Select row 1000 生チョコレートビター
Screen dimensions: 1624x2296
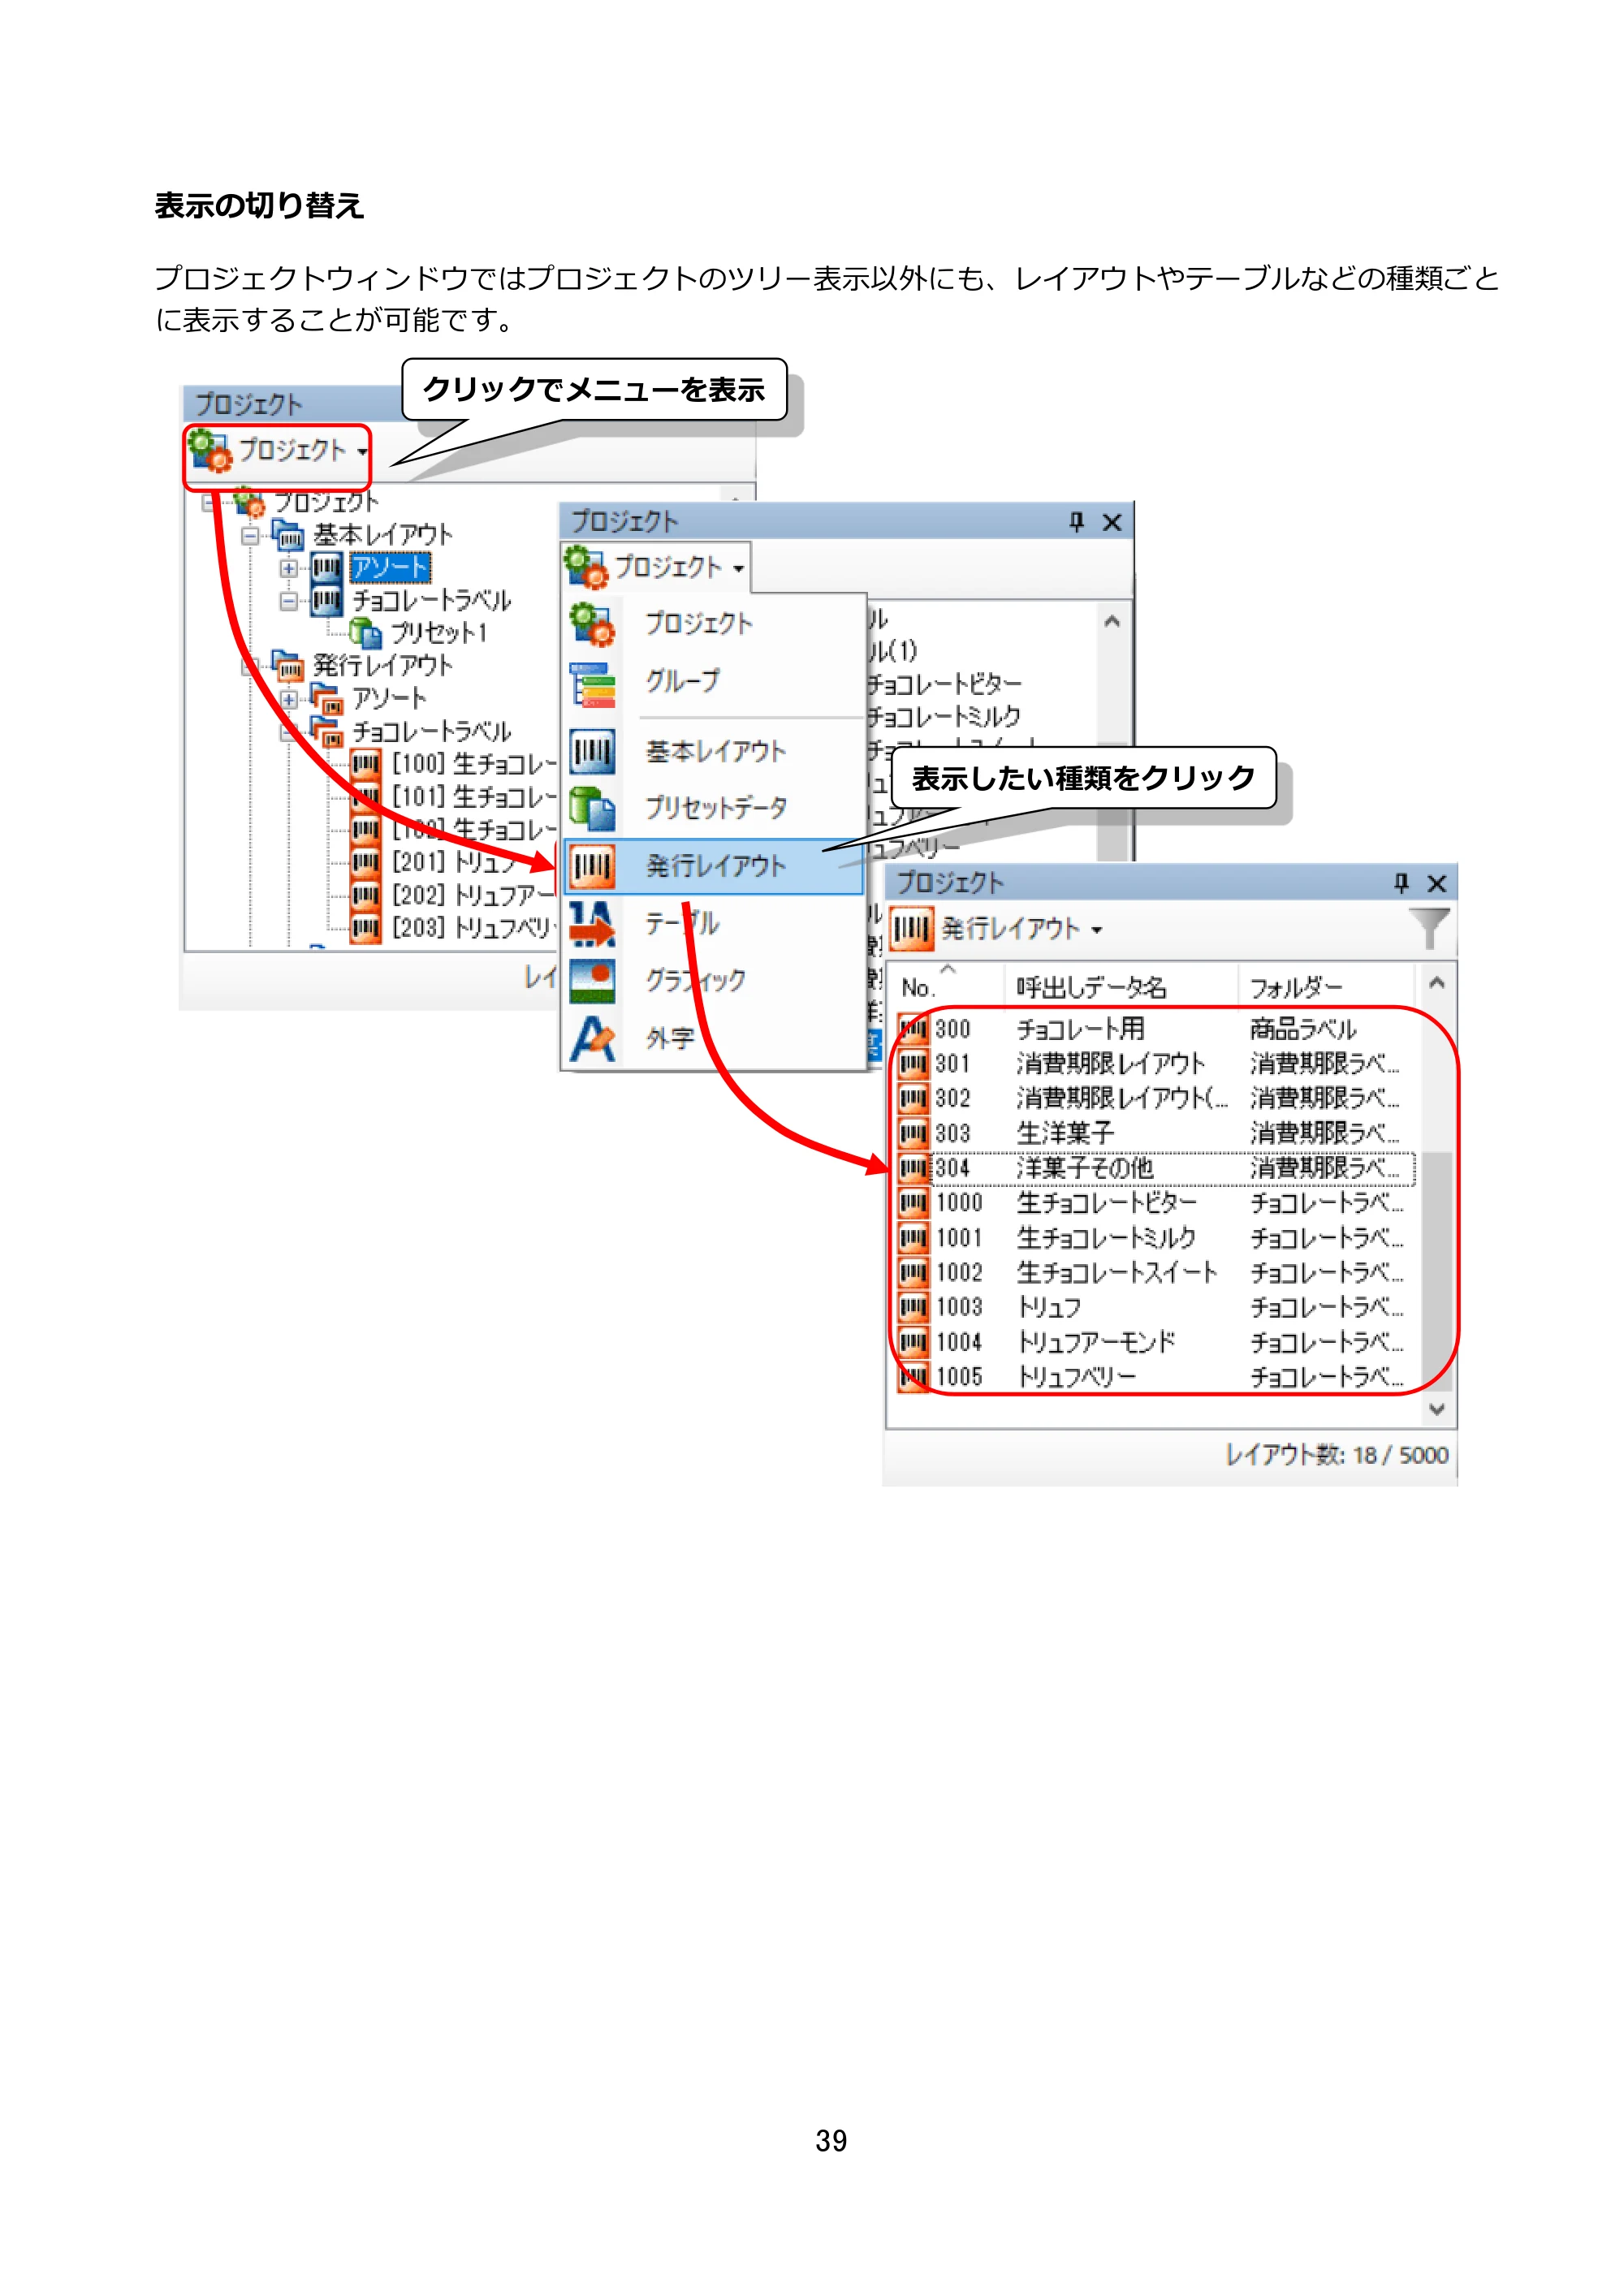(x=1155, y=1203)
